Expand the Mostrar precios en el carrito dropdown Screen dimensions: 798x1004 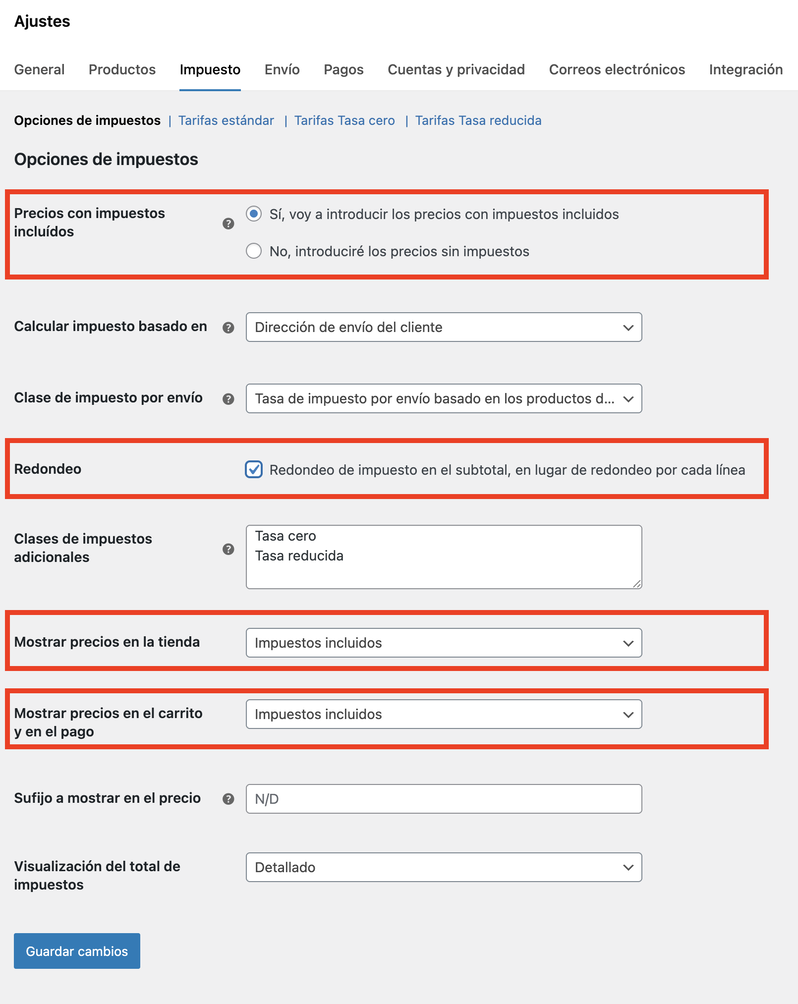coord(443,714)
